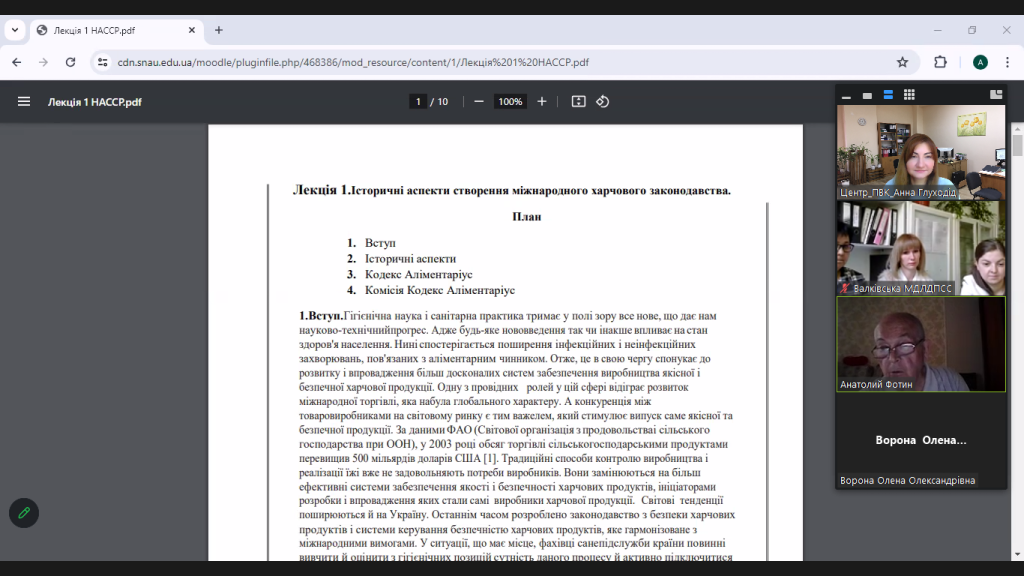Open the Chrome profile avatar A
Image resolution: width=1024 pixels, height=576 pixels.
pos(980,62)
